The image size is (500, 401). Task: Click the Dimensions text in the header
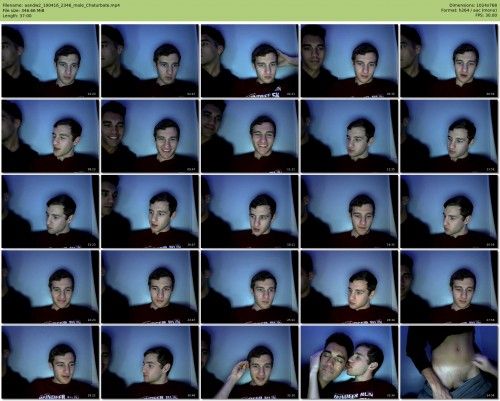click(x=473, y=5)
